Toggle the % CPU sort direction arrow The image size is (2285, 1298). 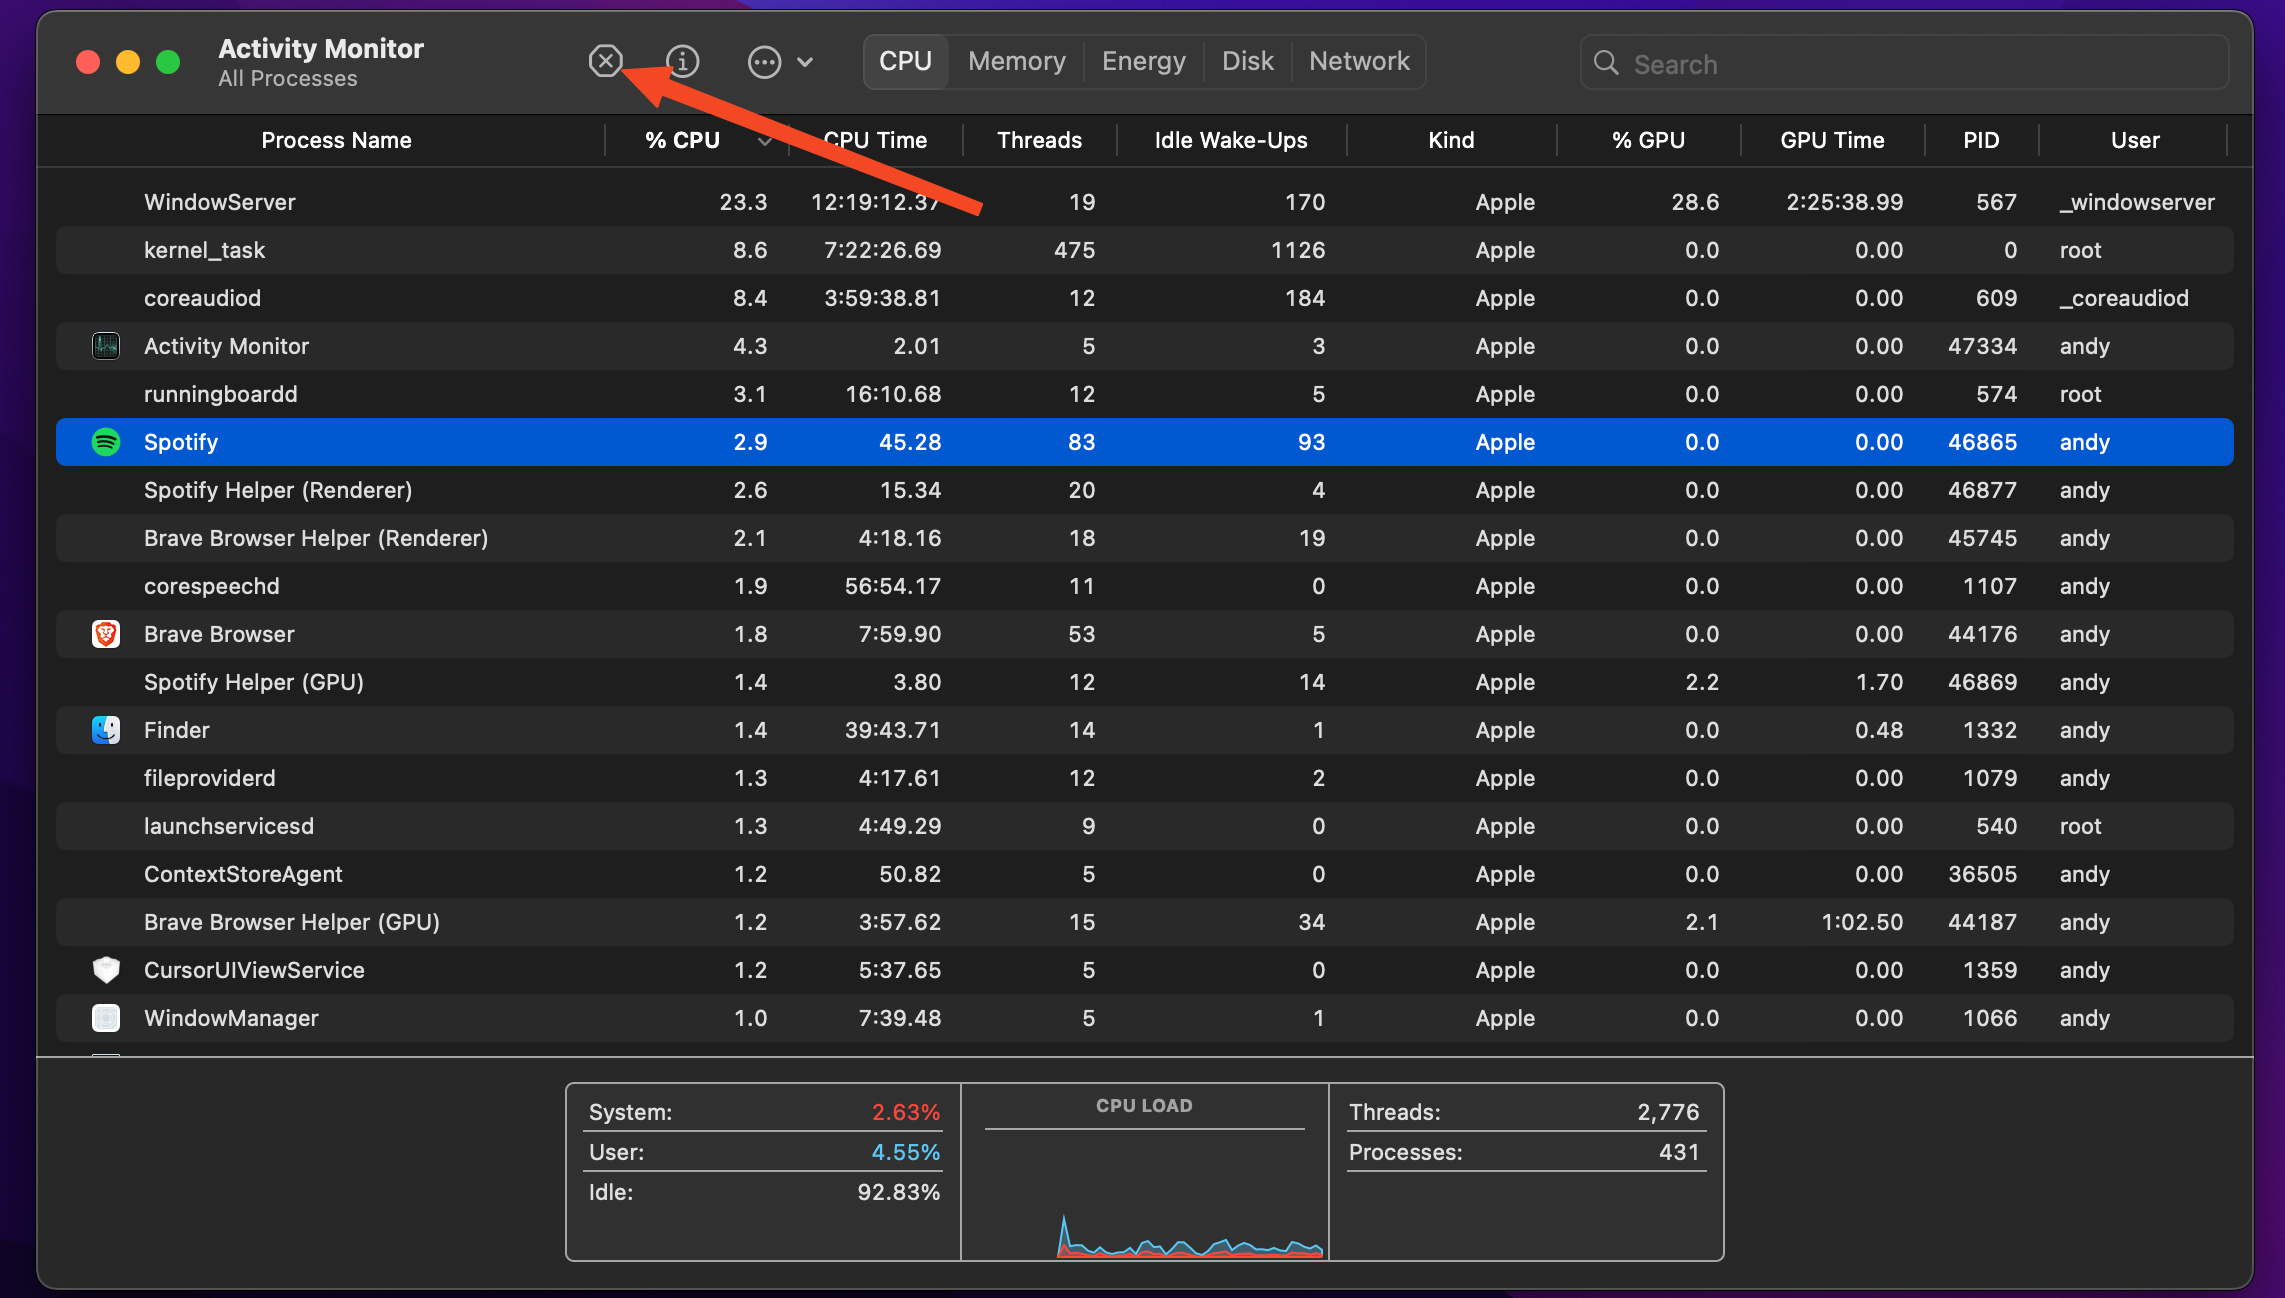(x=764, y=141)
